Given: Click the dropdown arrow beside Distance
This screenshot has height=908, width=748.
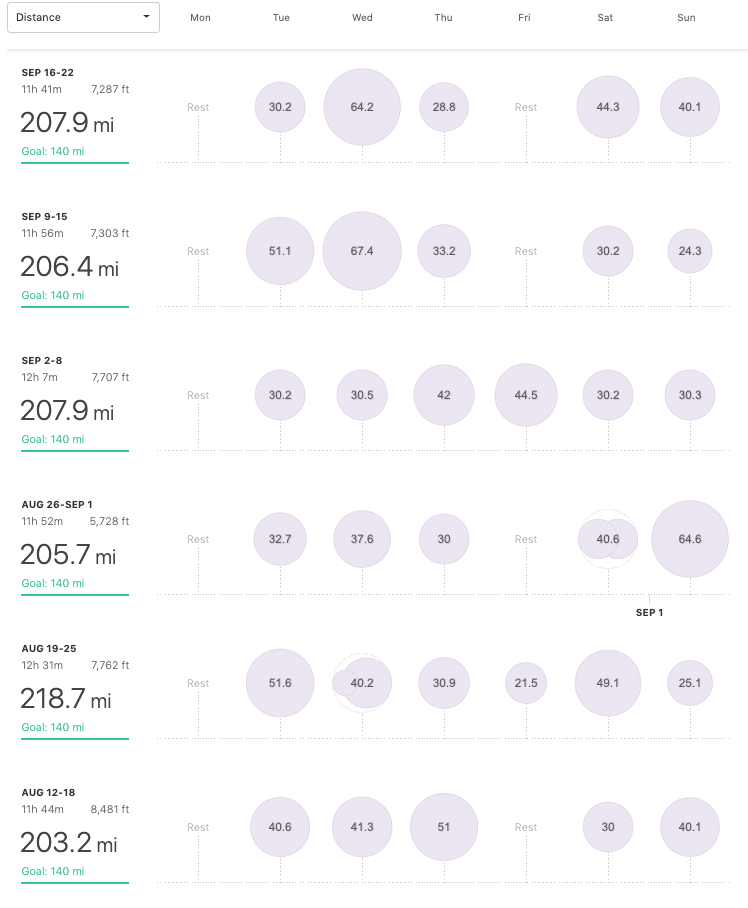Looking at the screenshot, I should (146, 17).
